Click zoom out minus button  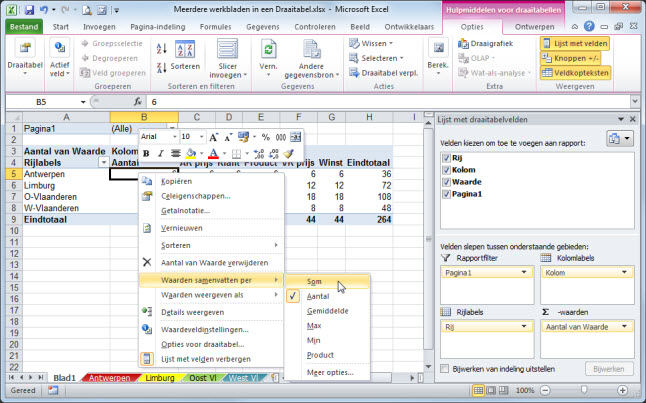pyautogui.click(x=545, y=390)
